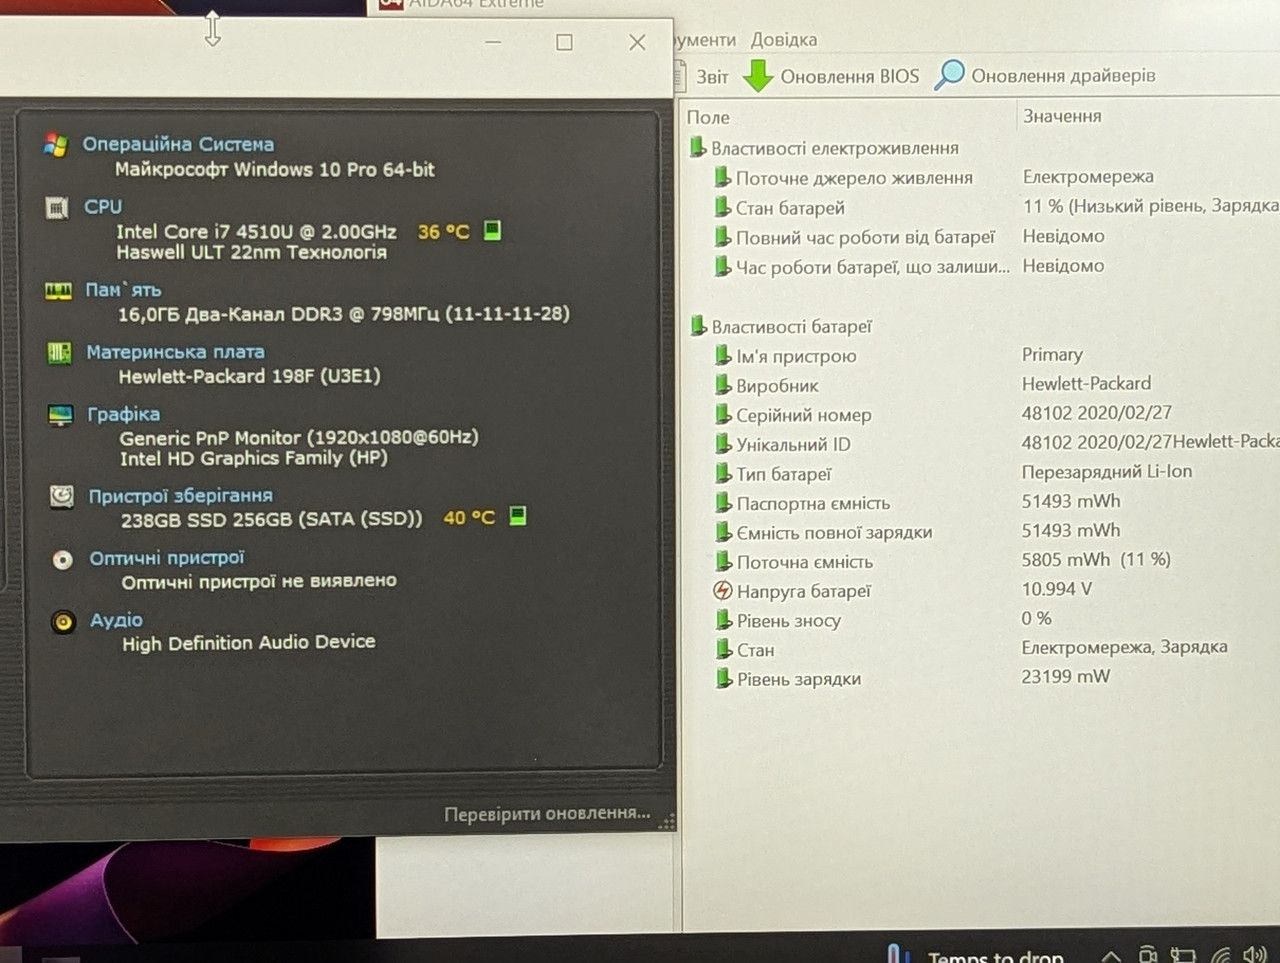Viewport: 1280px width, 963px height.
Task: Select the Generic PnP Monitor line
Action: pyautogui.click(x=299, y=438)
